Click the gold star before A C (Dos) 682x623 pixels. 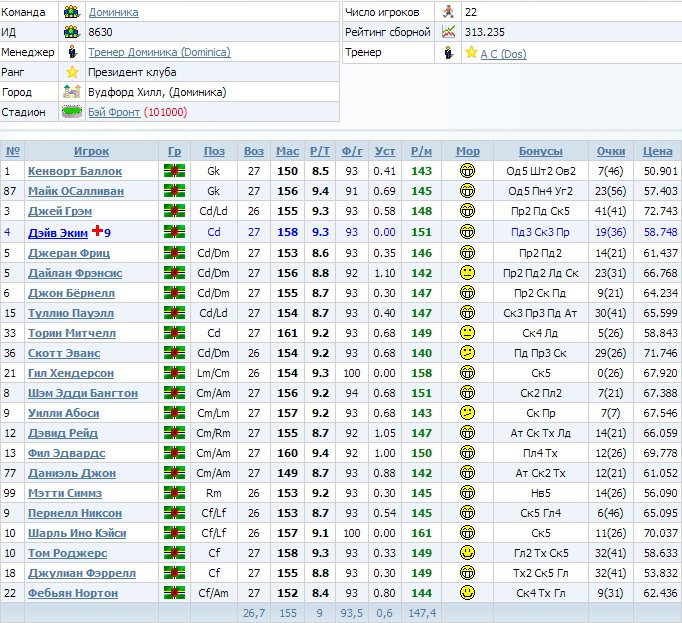471,53
